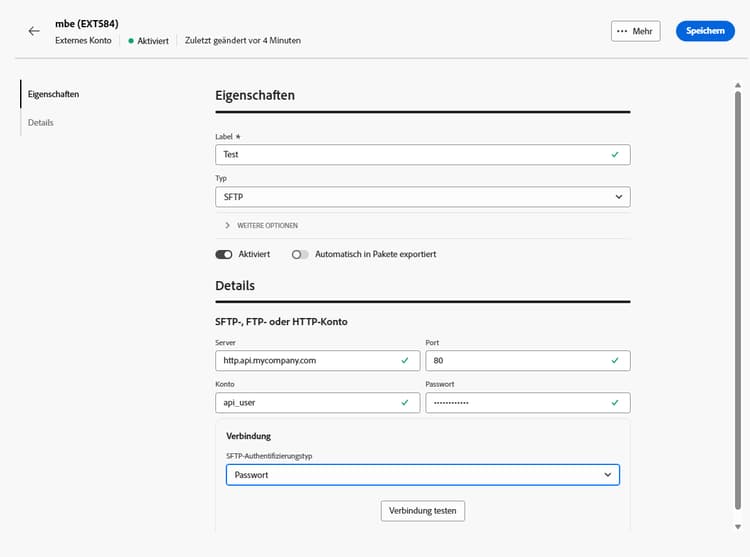The image size is (750, 557).
Task: Click into the Server input field
Action: click(x=305, y=360)
